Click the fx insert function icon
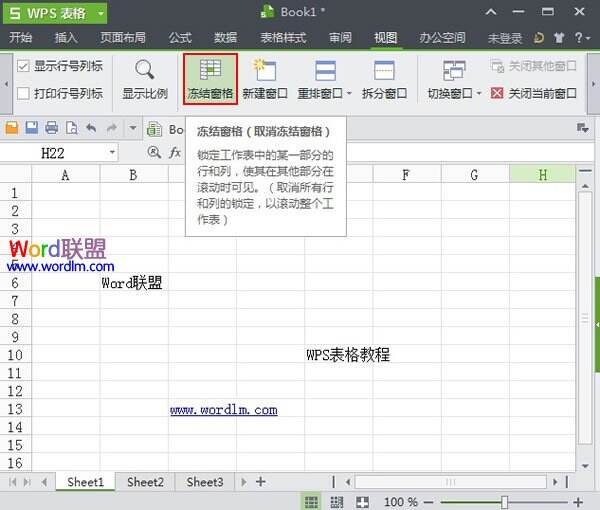Screen dimensions: 600x510 tap(175, 153)
